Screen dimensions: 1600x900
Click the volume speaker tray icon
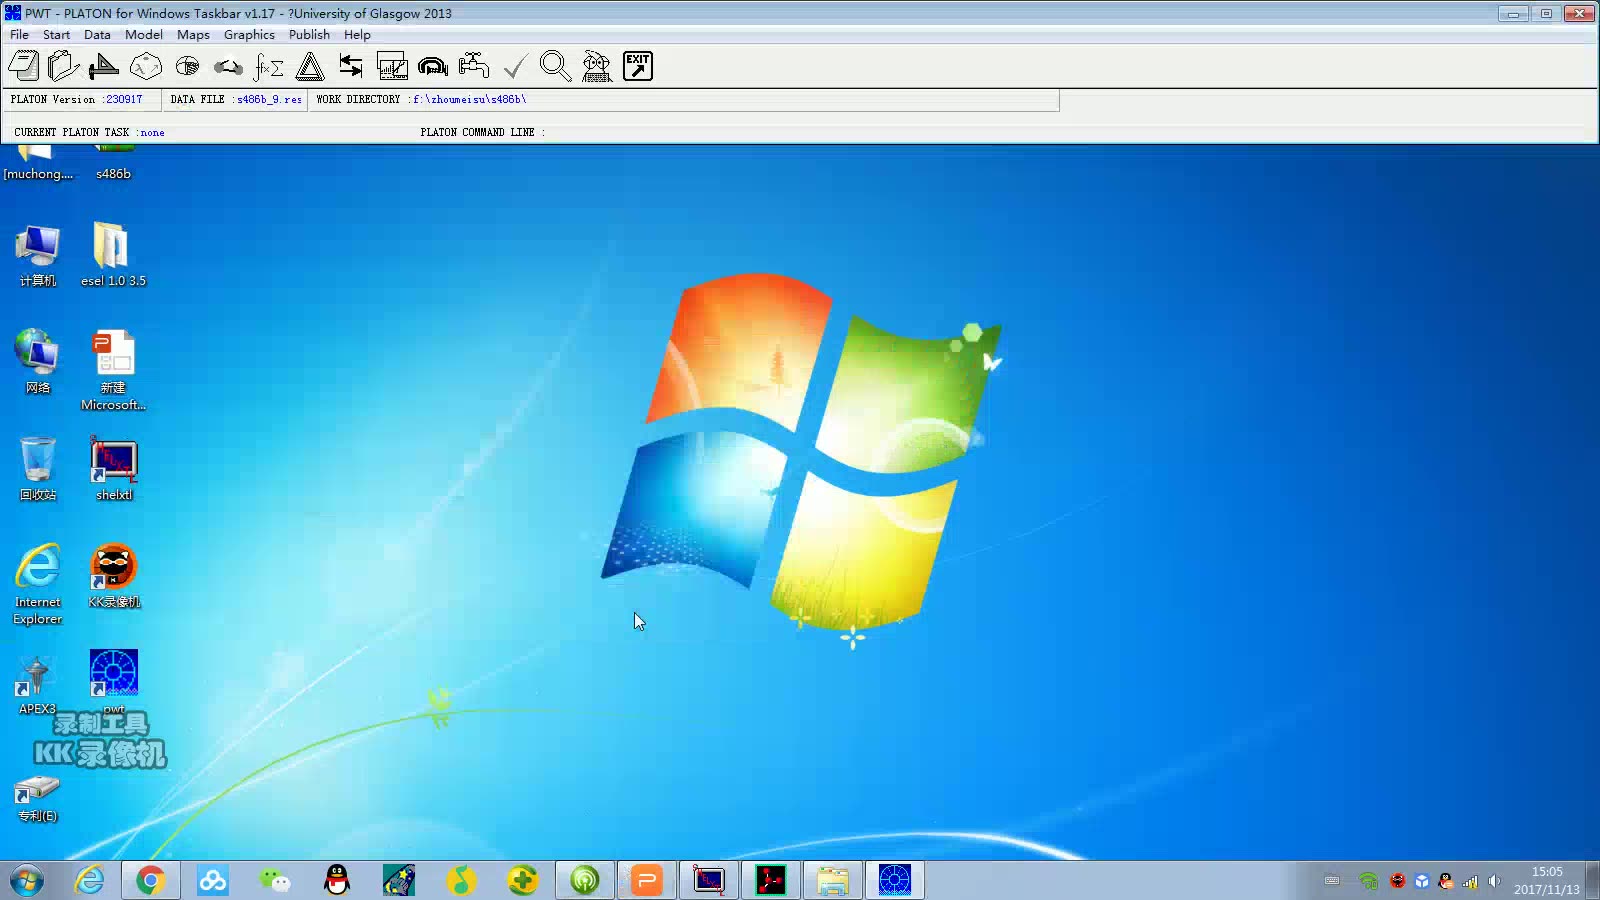[1494, 881]
